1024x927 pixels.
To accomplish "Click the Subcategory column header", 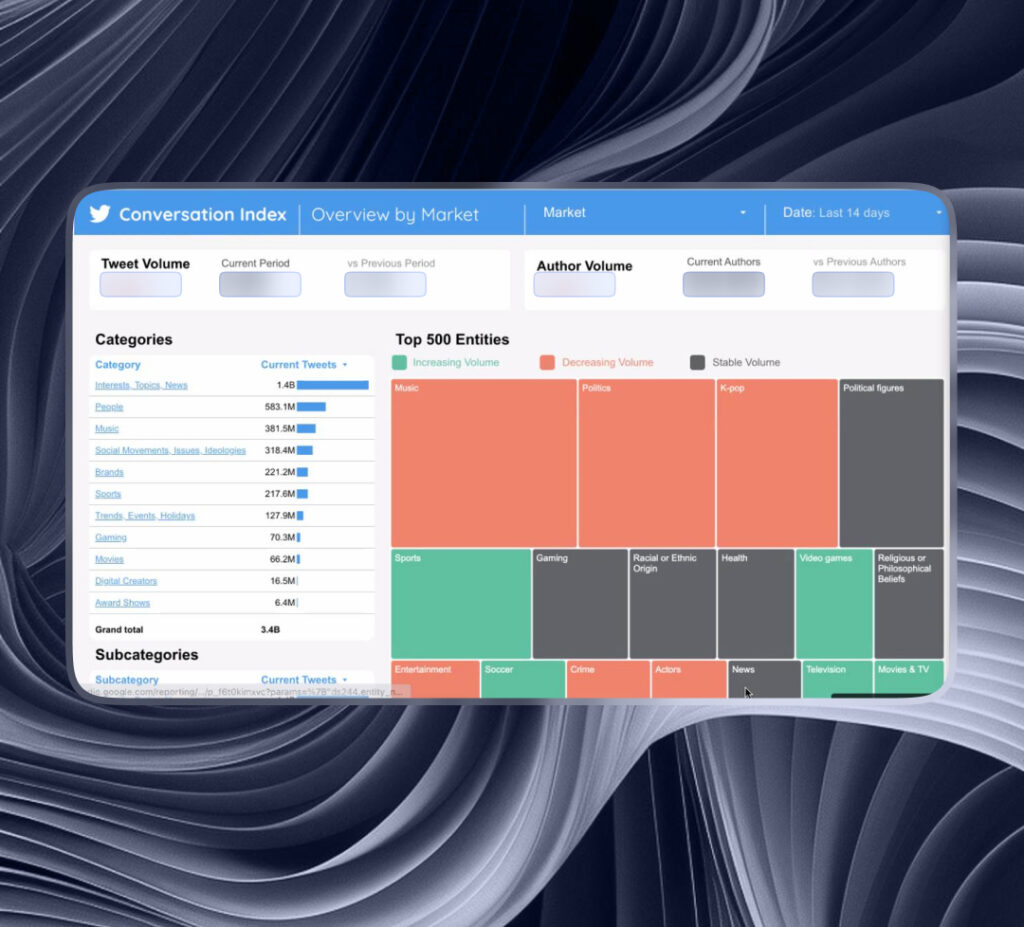I will 127,679.
